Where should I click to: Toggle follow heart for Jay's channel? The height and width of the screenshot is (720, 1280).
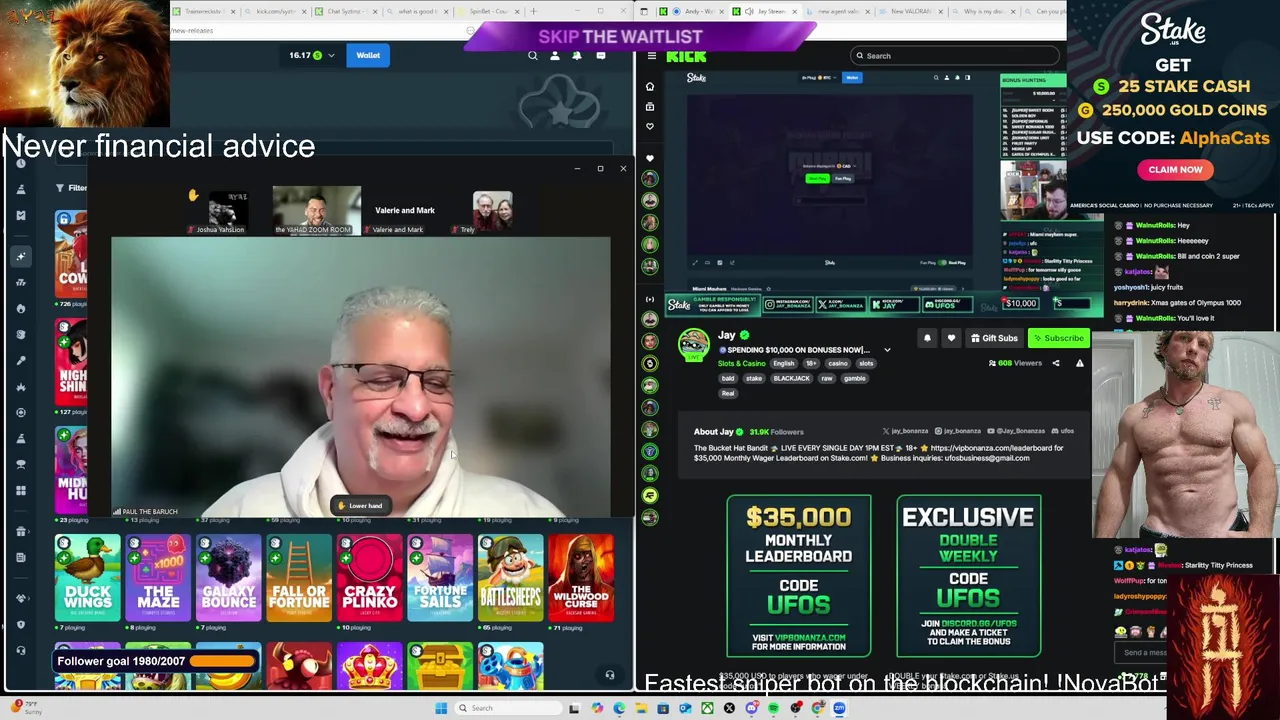[x=951, y=338]
